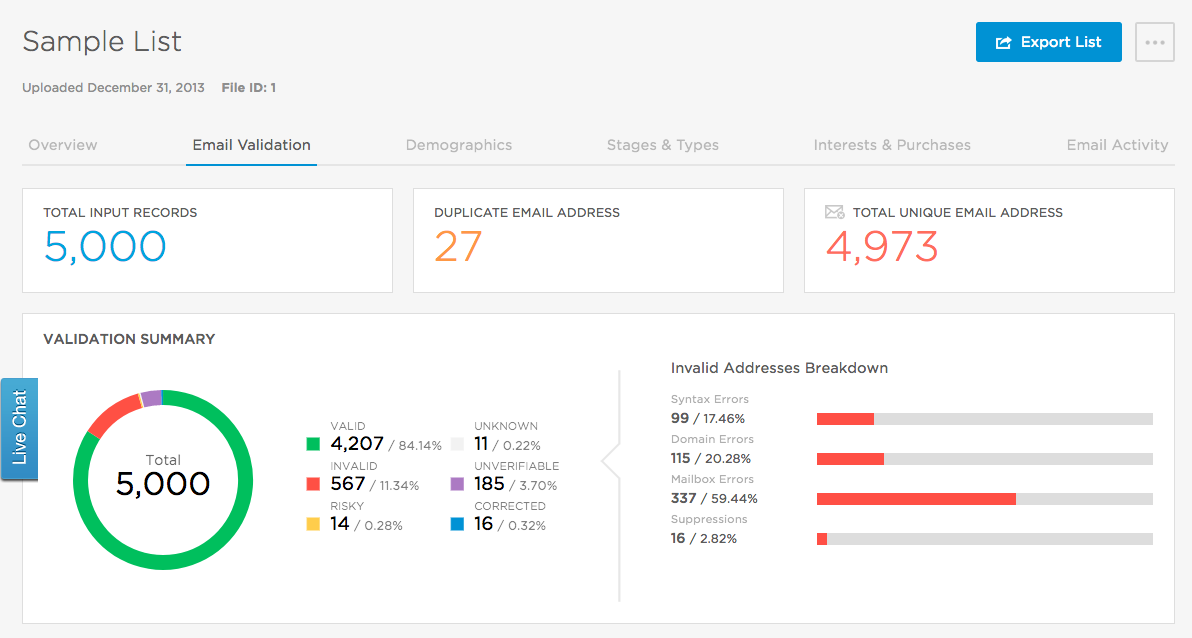Click the envelope icon beside Total Unique Email Address
Viewport: 1192px width, 638px height.
[x=835, y=212]
